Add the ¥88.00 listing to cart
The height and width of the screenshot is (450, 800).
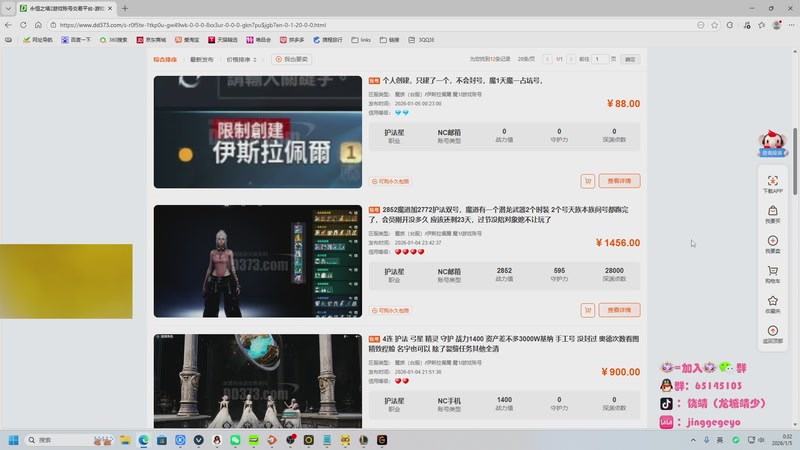pos(588,181)
